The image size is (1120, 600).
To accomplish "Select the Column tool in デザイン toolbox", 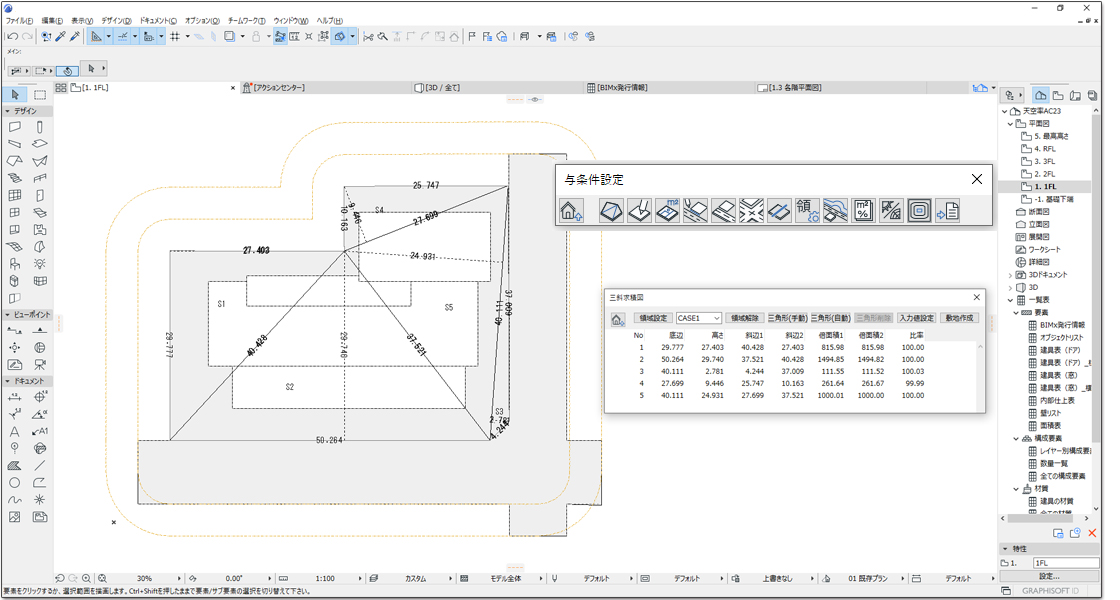I will tap(40, 127).
